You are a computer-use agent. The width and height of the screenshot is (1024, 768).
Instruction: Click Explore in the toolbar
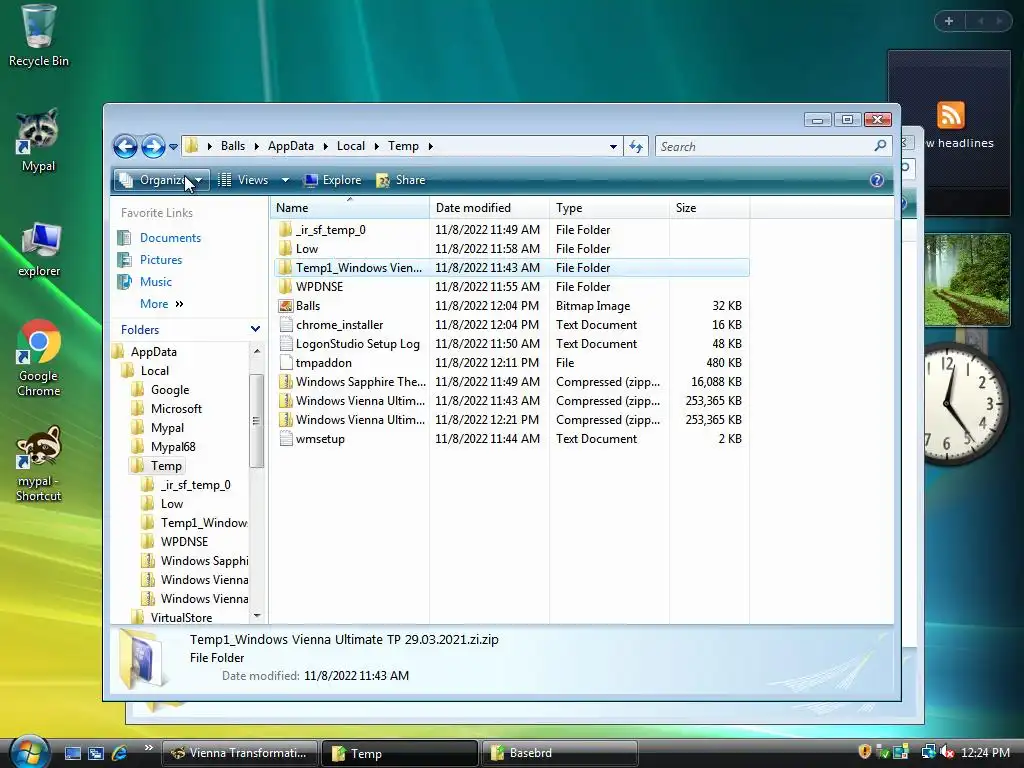point(332,180)
